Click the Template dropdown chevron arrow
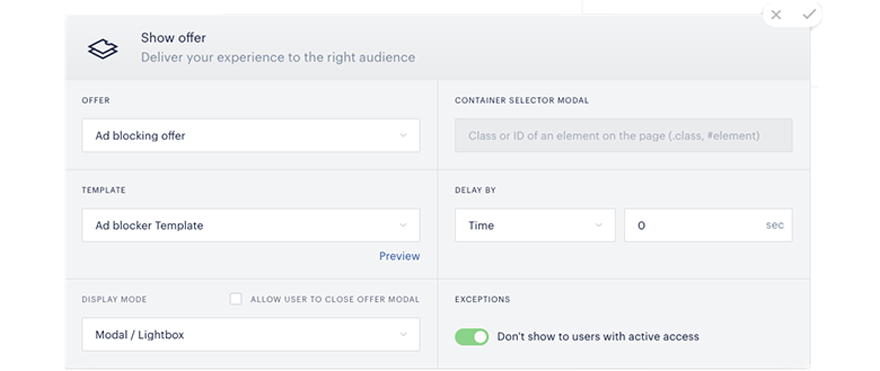 click(x=403, y=226)
